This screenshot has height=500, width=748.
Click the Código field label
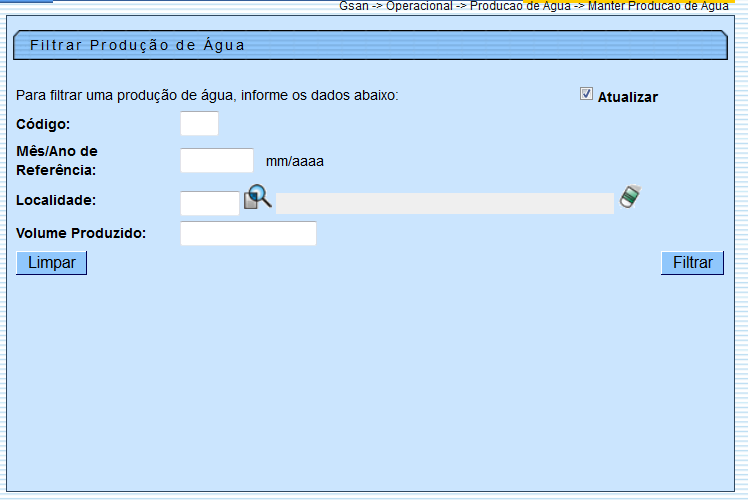point(43,124)
